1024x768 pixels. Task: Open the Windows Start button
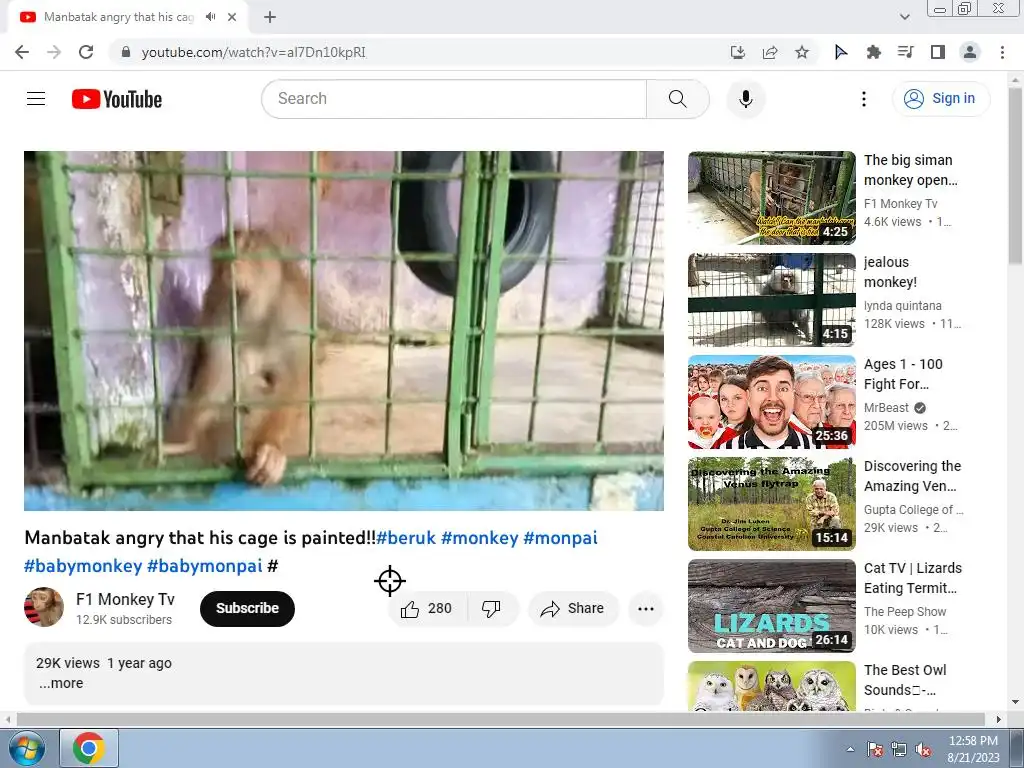pos(27,748)
